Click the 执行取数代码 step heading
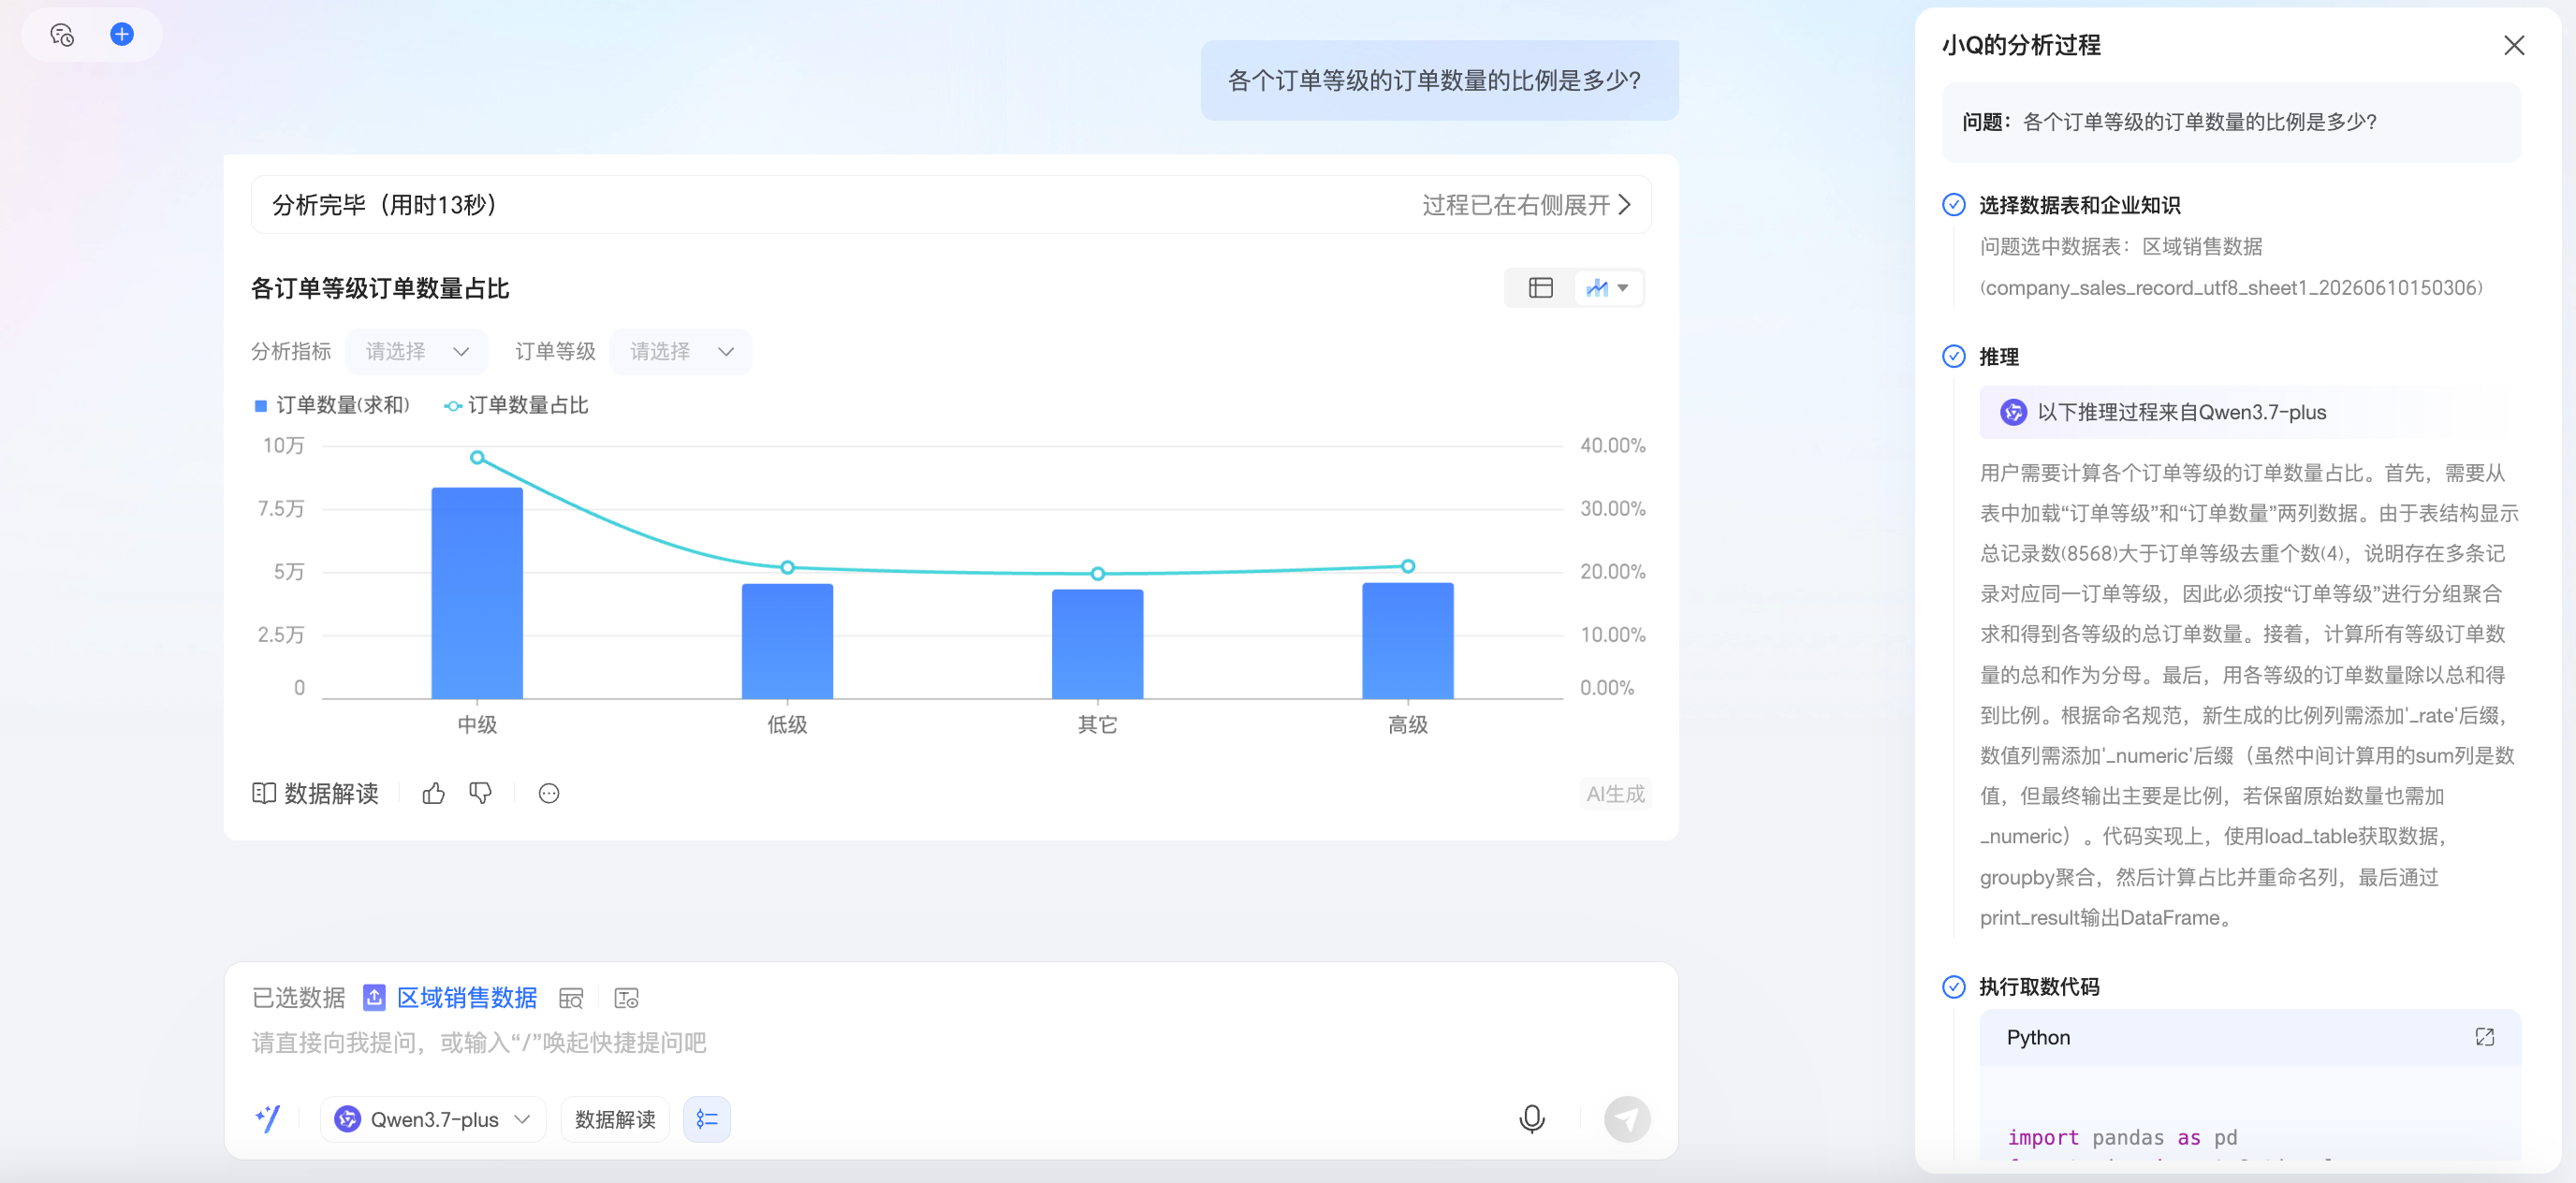The image size is (2576, 1183). click(x=2039, y=987)
